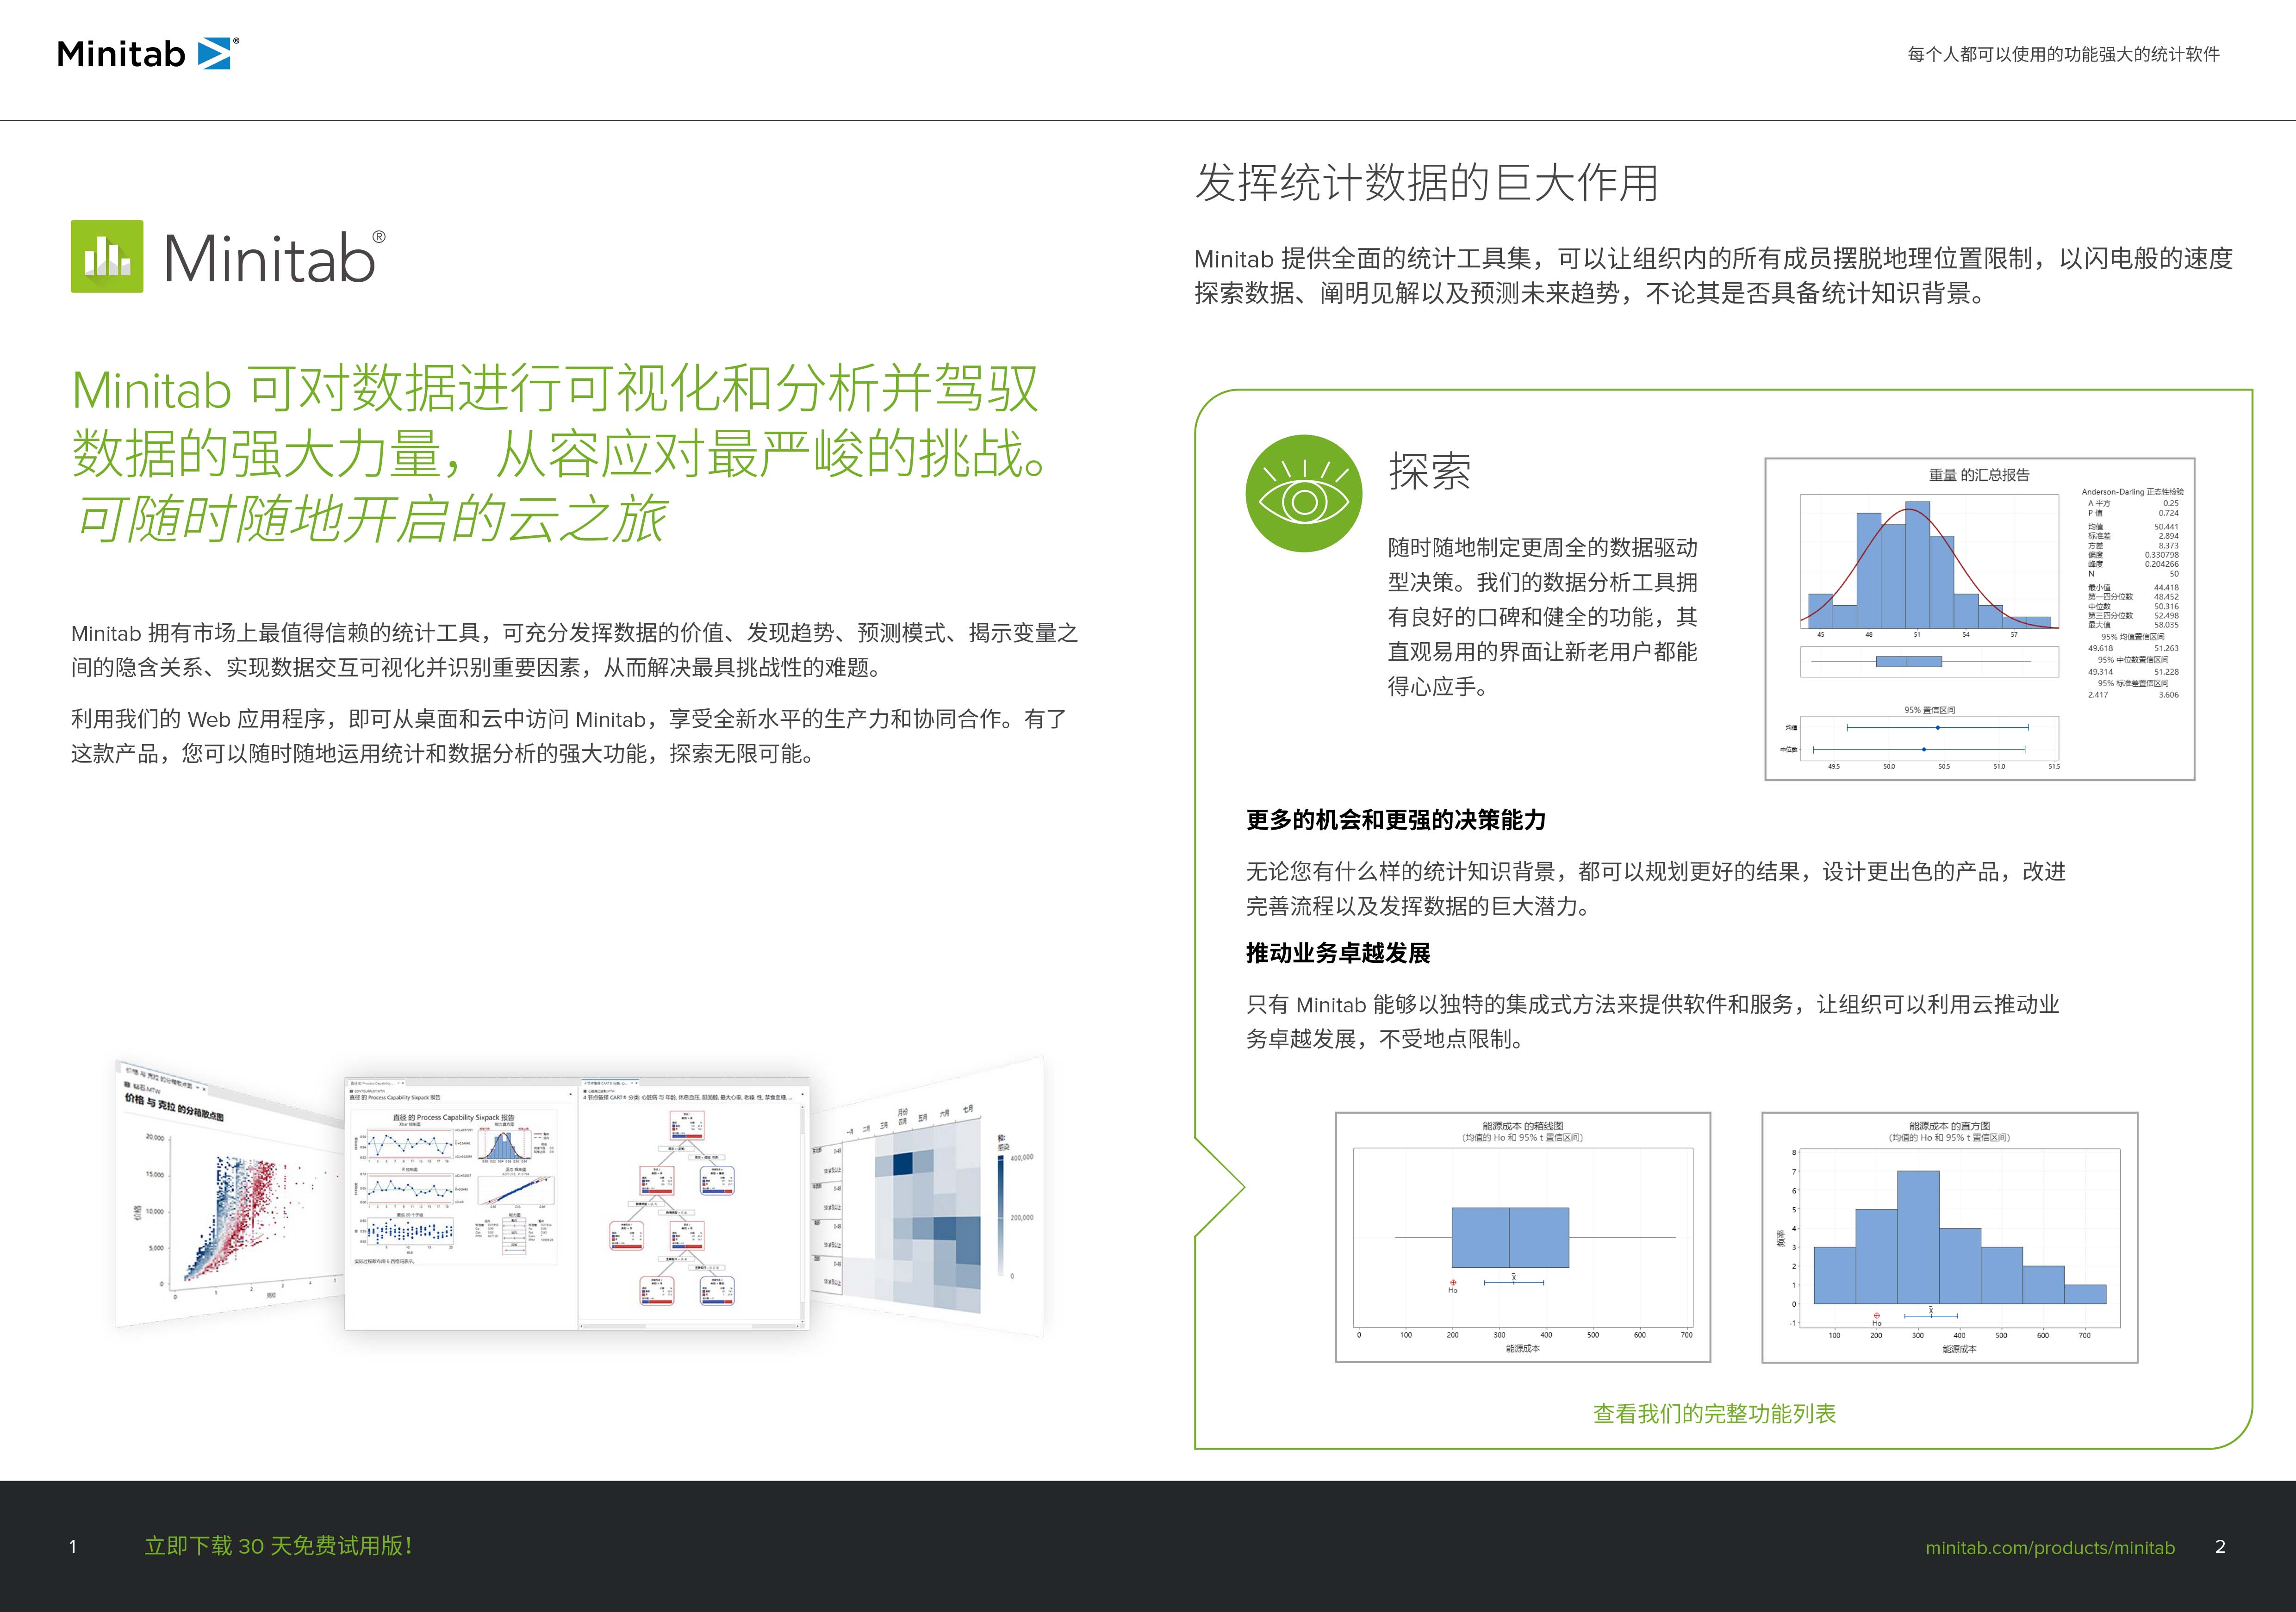Click the paragraph starting Minitab 提供全面的统计工具集
The height and width of the screenshot is (1612, 2296).
1713,276
